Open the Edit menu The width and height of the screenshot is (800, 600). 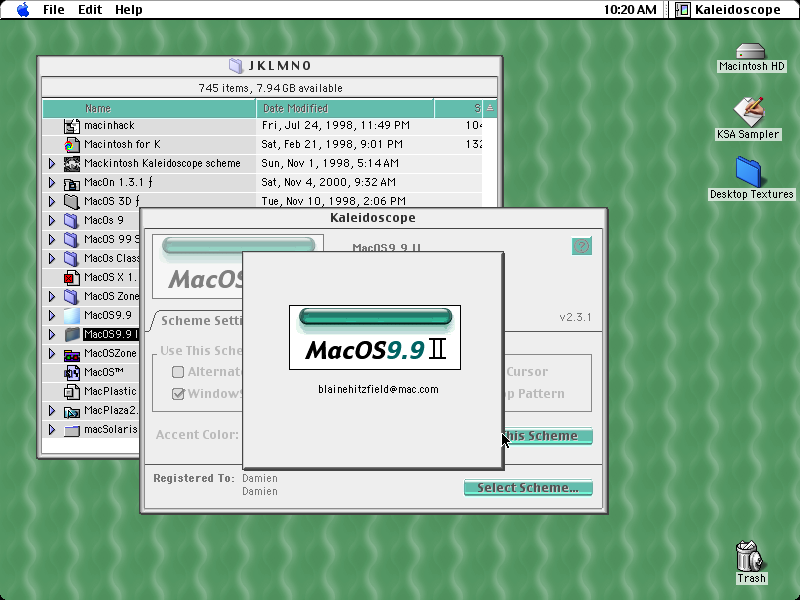[90, 10]
